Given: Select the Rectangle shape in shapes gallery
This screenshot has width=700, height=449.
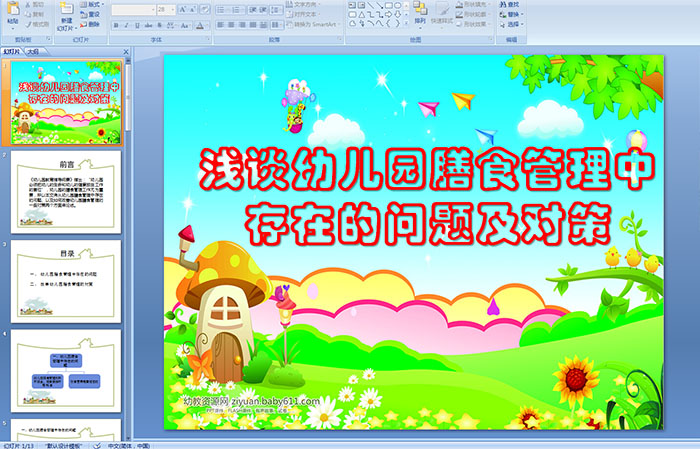Looking at the screenshot, I should (389, 5).
